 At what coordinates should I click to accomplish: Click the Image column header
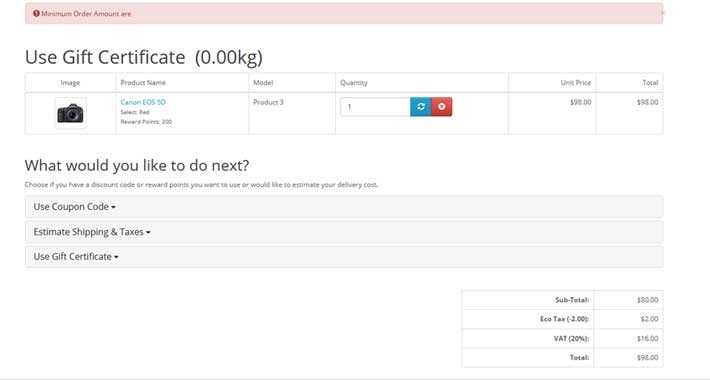70,83
